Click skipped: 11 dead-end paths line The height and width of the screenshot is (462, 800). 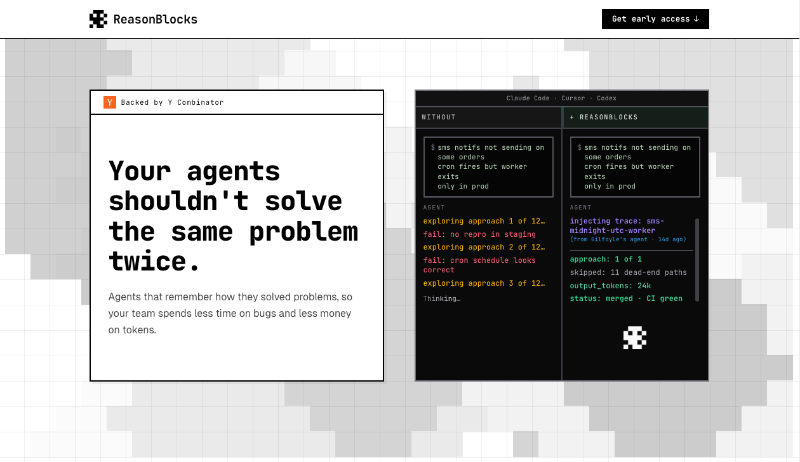[628, 273]
